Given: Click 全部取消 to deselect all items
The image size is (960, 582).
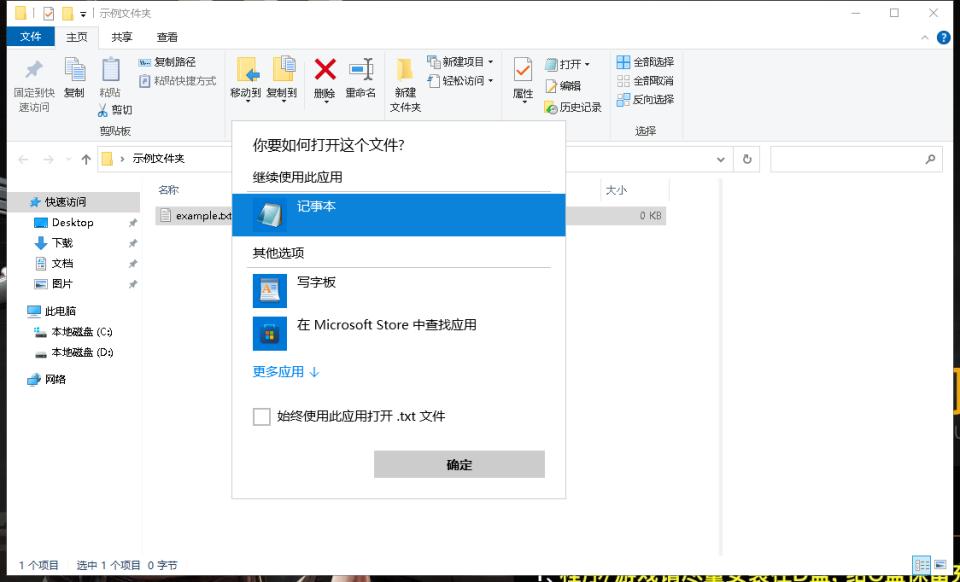Looking at the screenshot, I should pos(644,80).
